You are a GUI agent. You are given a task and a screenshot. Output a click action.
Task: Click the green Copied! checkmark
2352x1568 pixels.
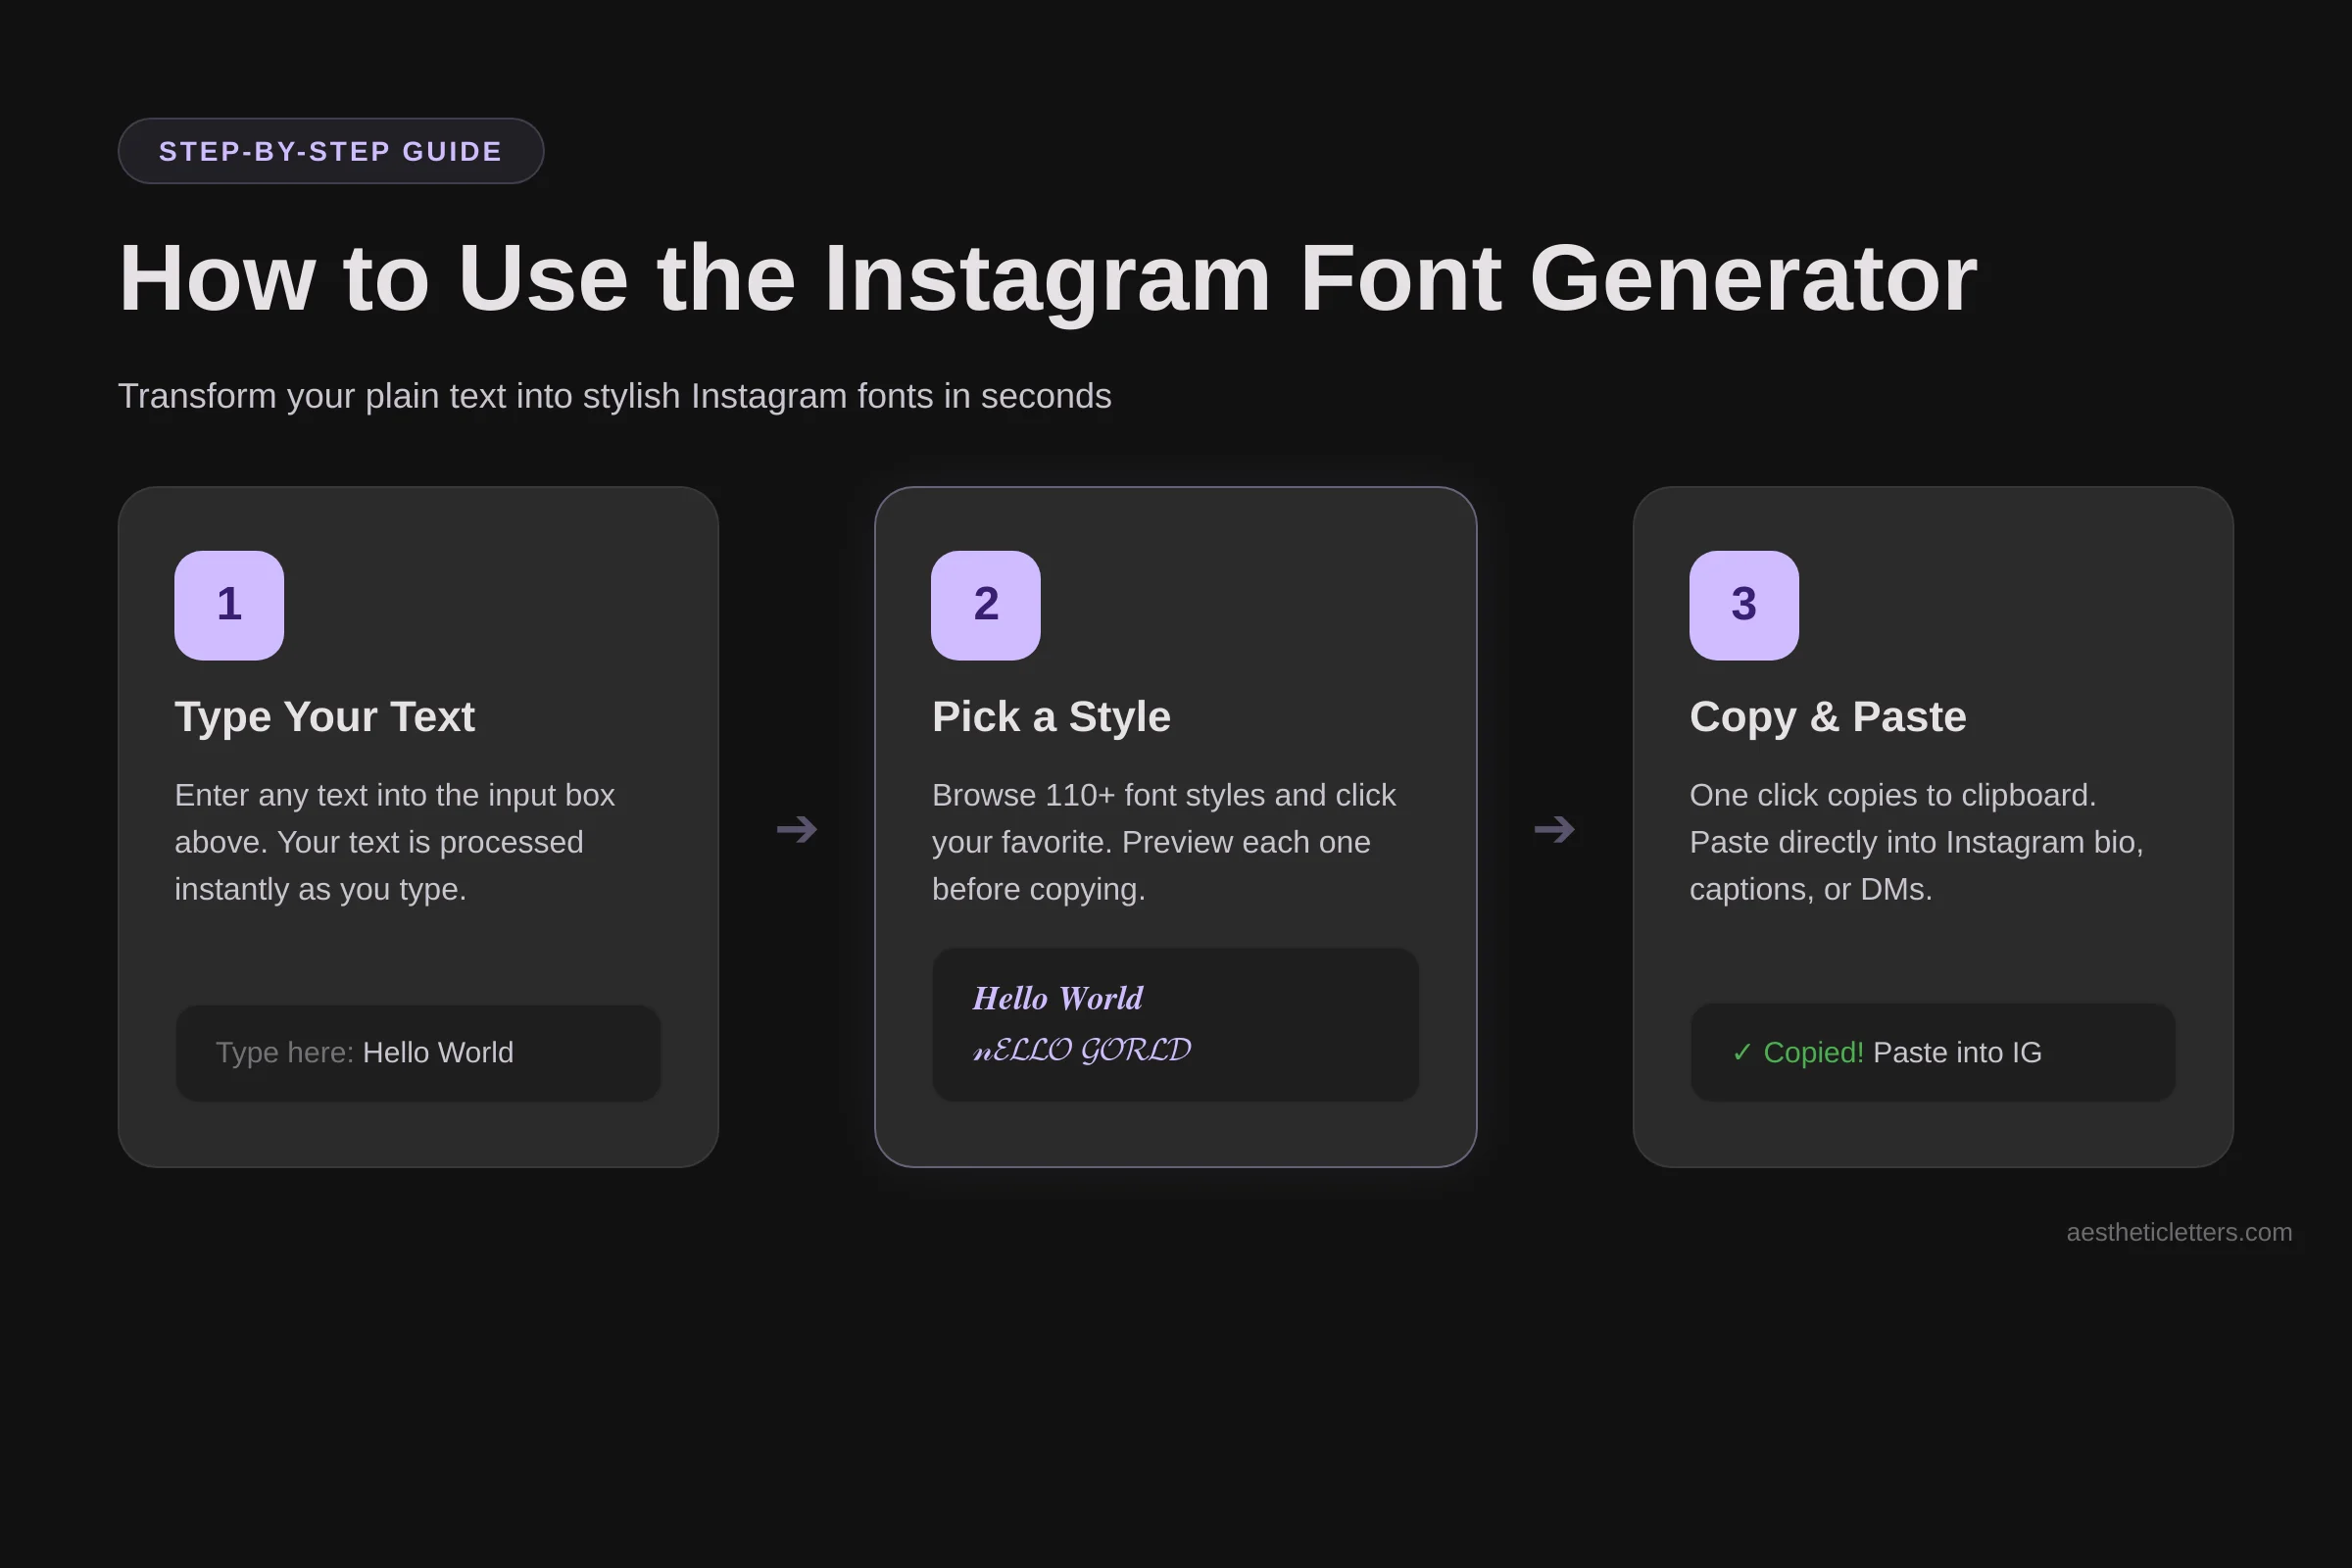(x=1742, y=1052)
